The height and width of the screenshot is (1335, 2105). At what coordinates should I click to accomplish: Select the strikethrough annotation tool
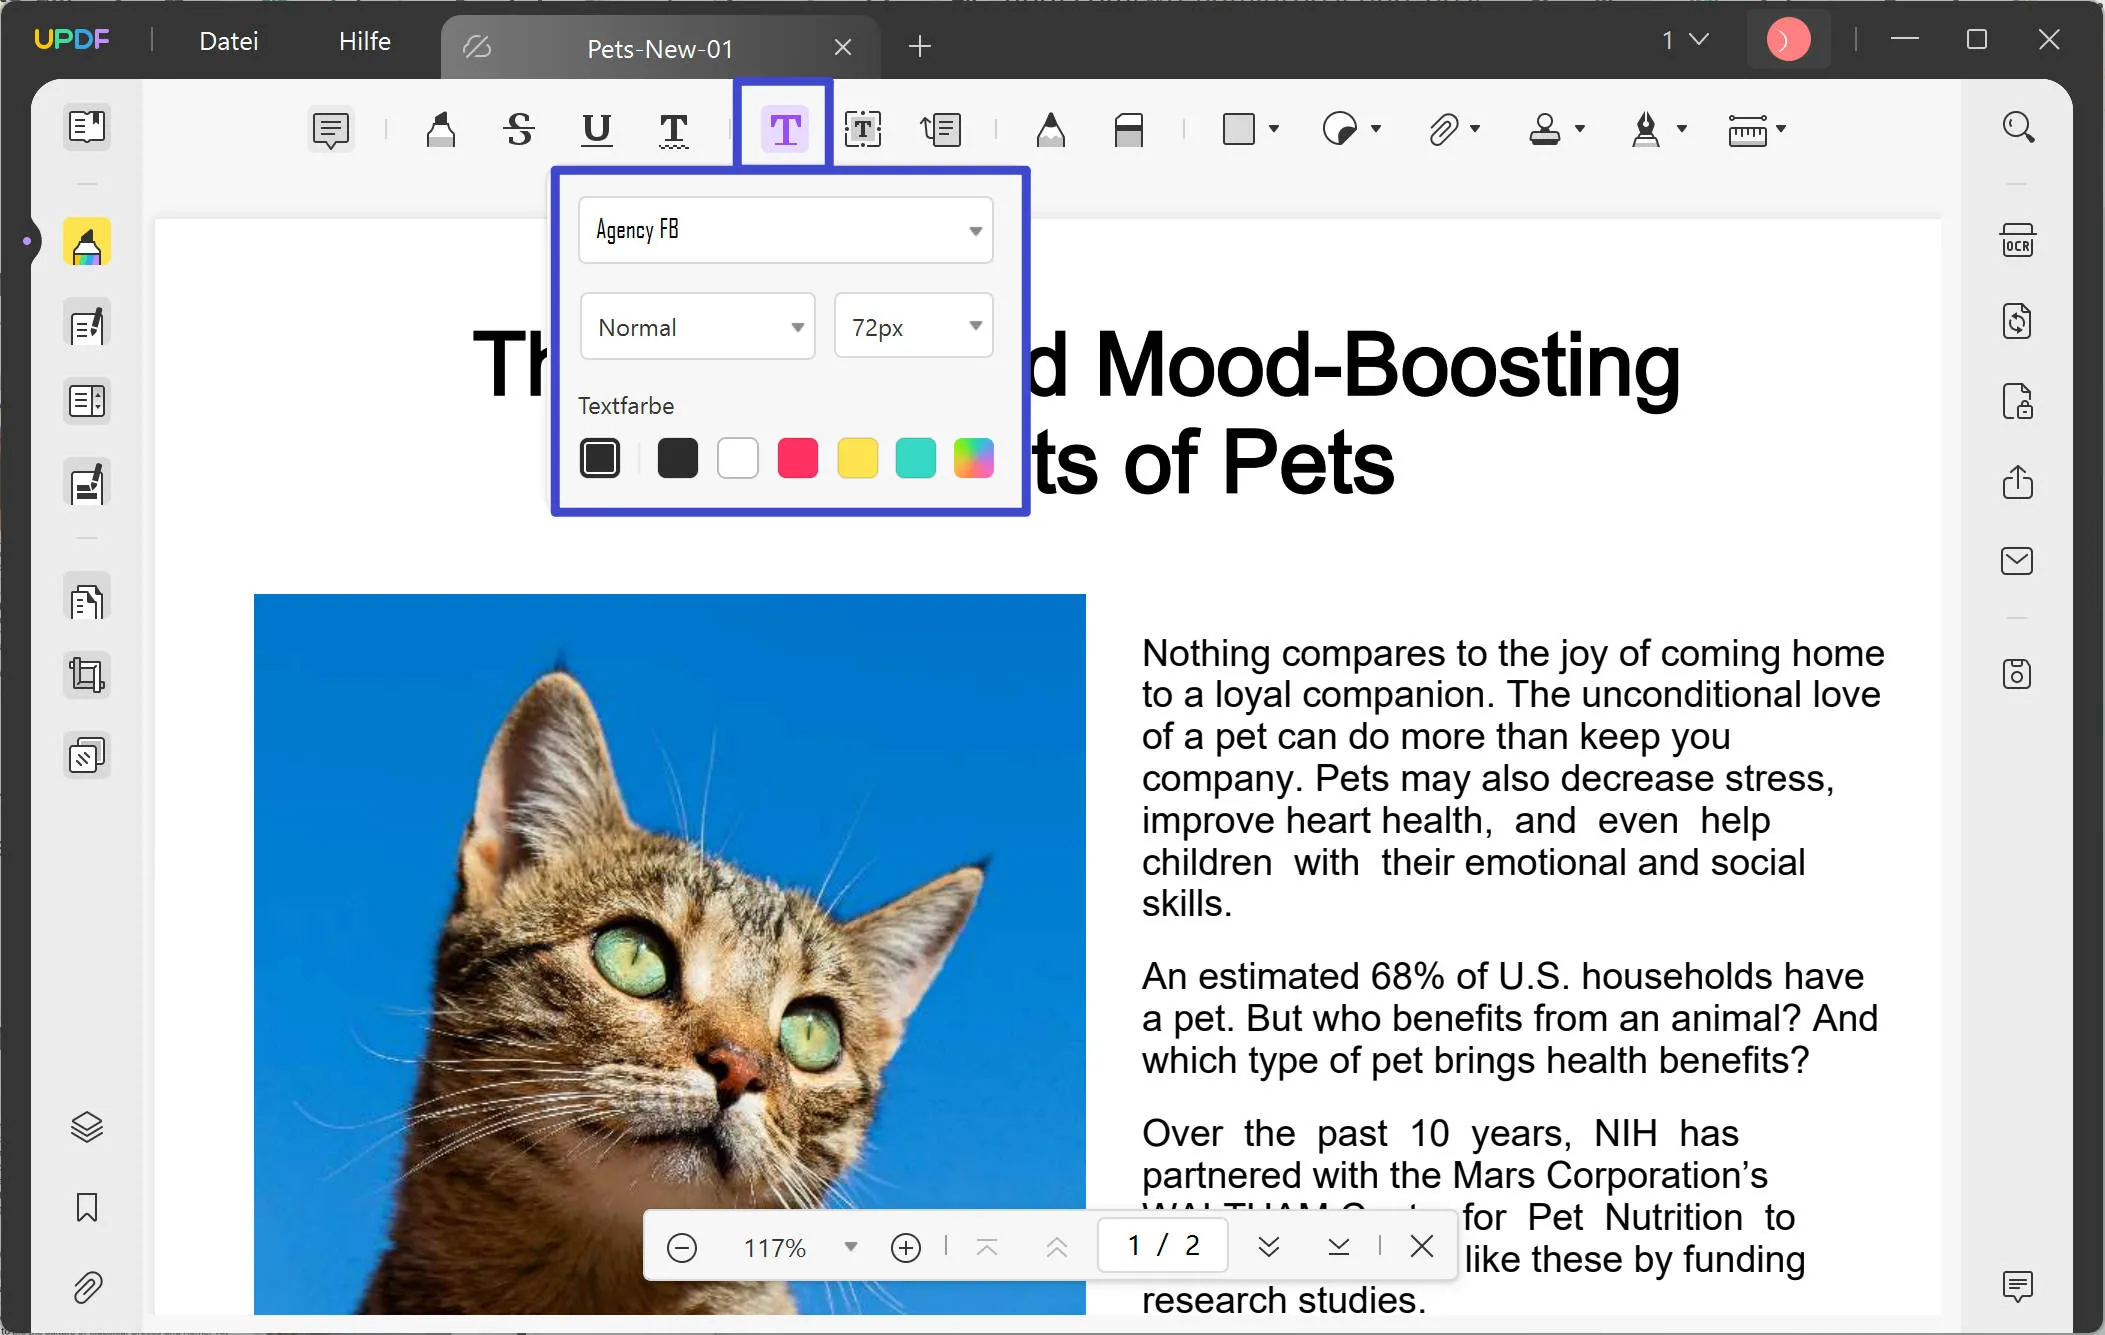tap(518, 129)
